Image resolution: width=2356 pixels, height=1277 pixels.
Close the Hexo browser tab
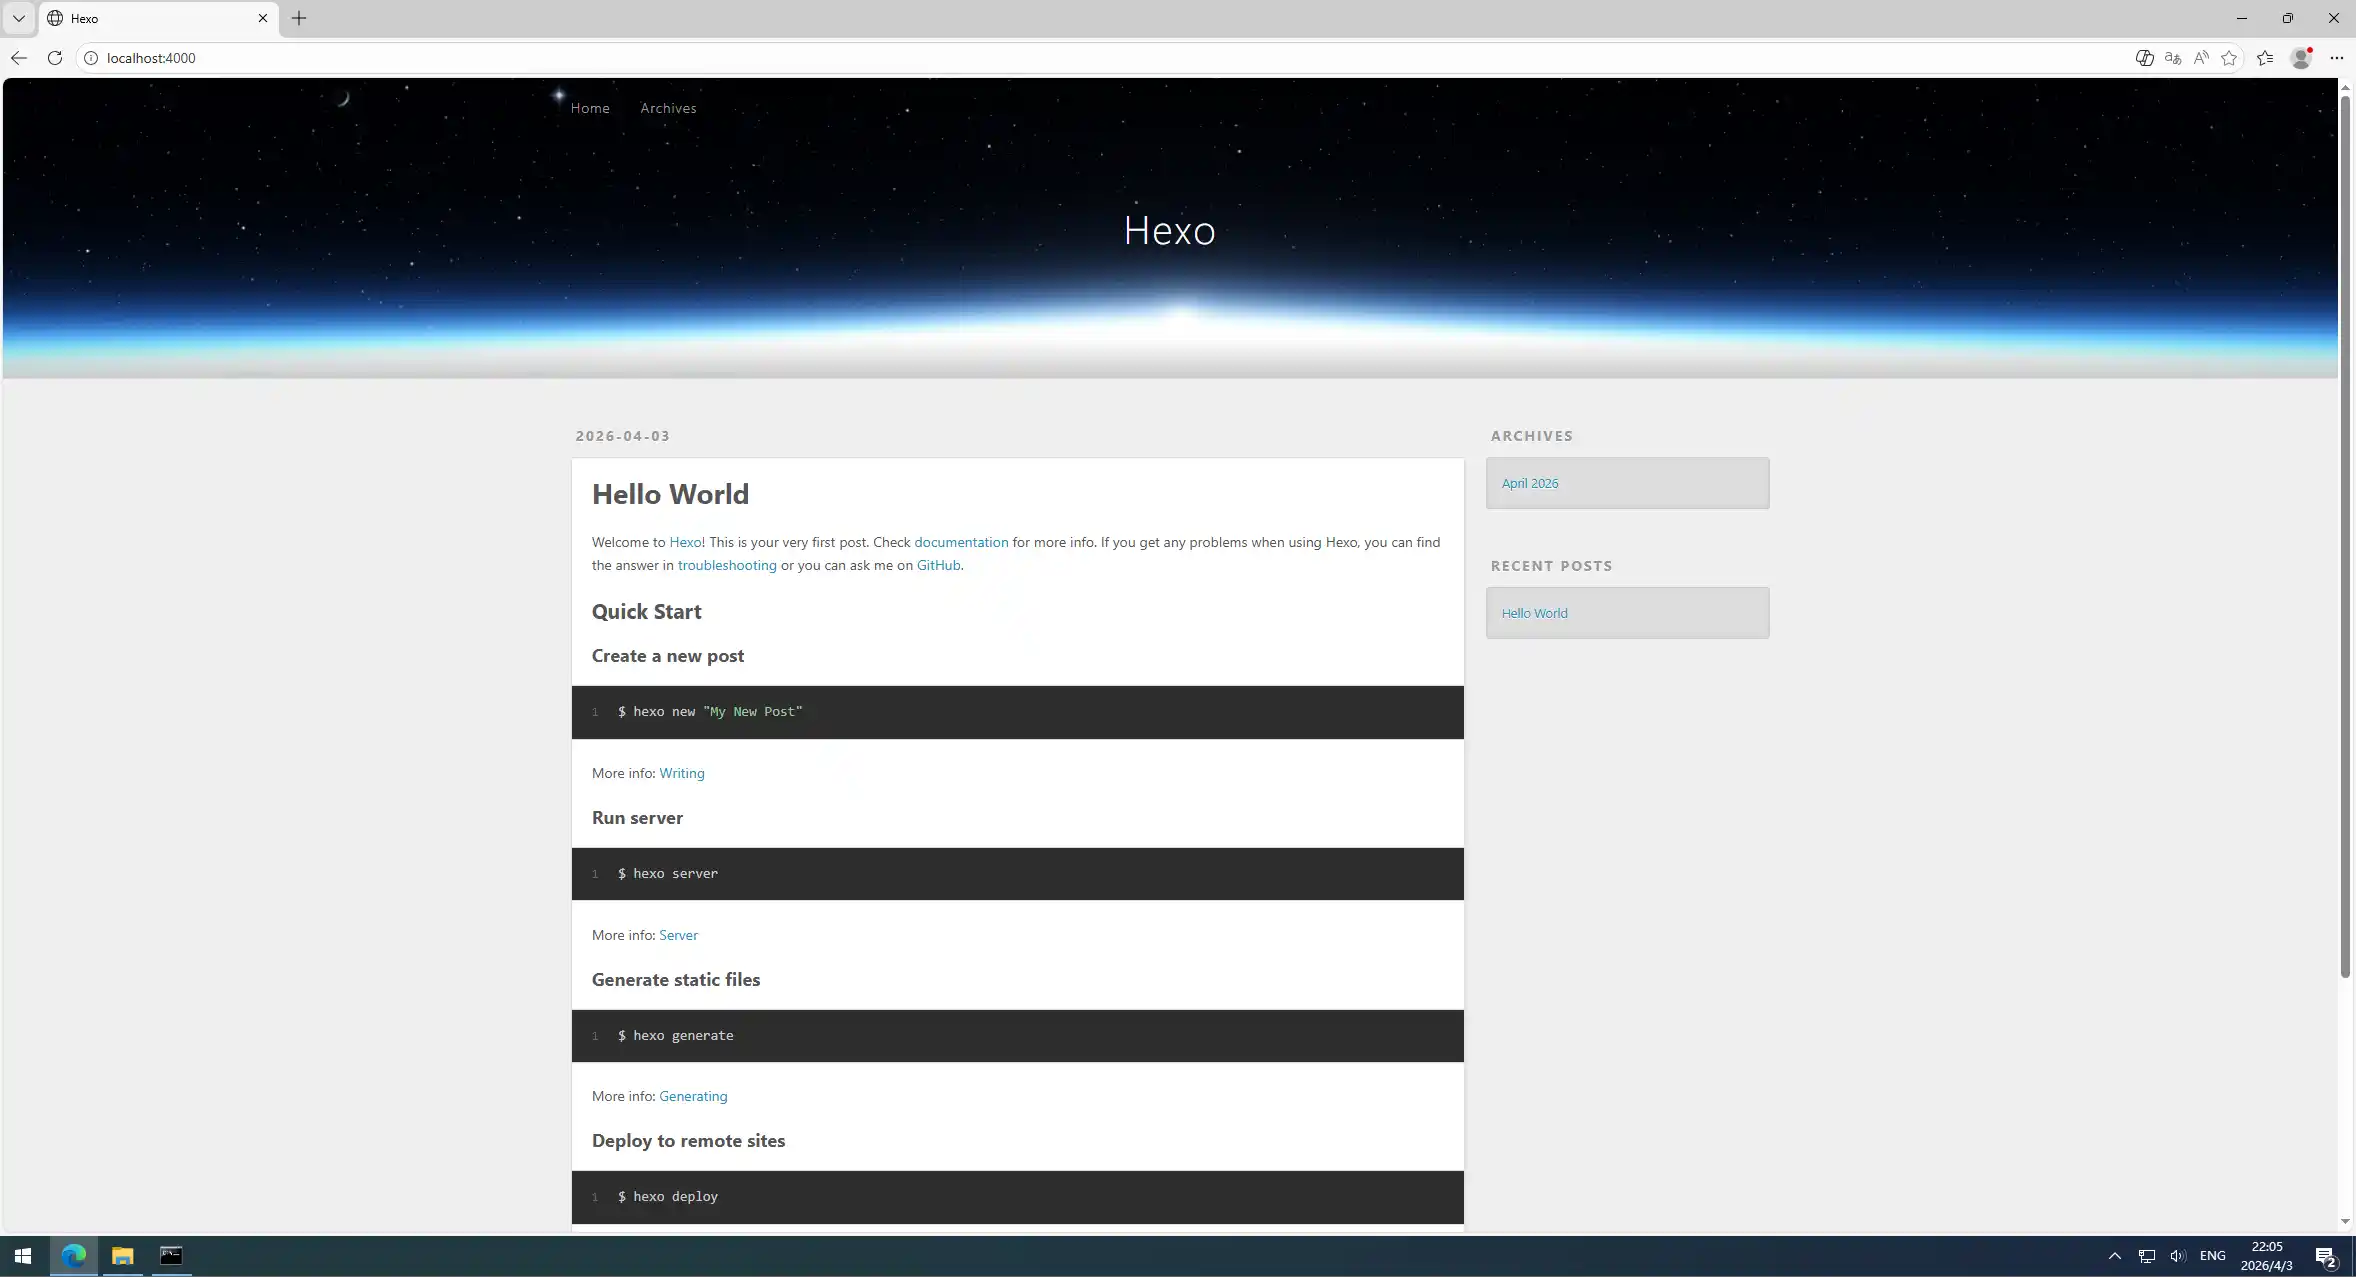click(x=263, y=18)
